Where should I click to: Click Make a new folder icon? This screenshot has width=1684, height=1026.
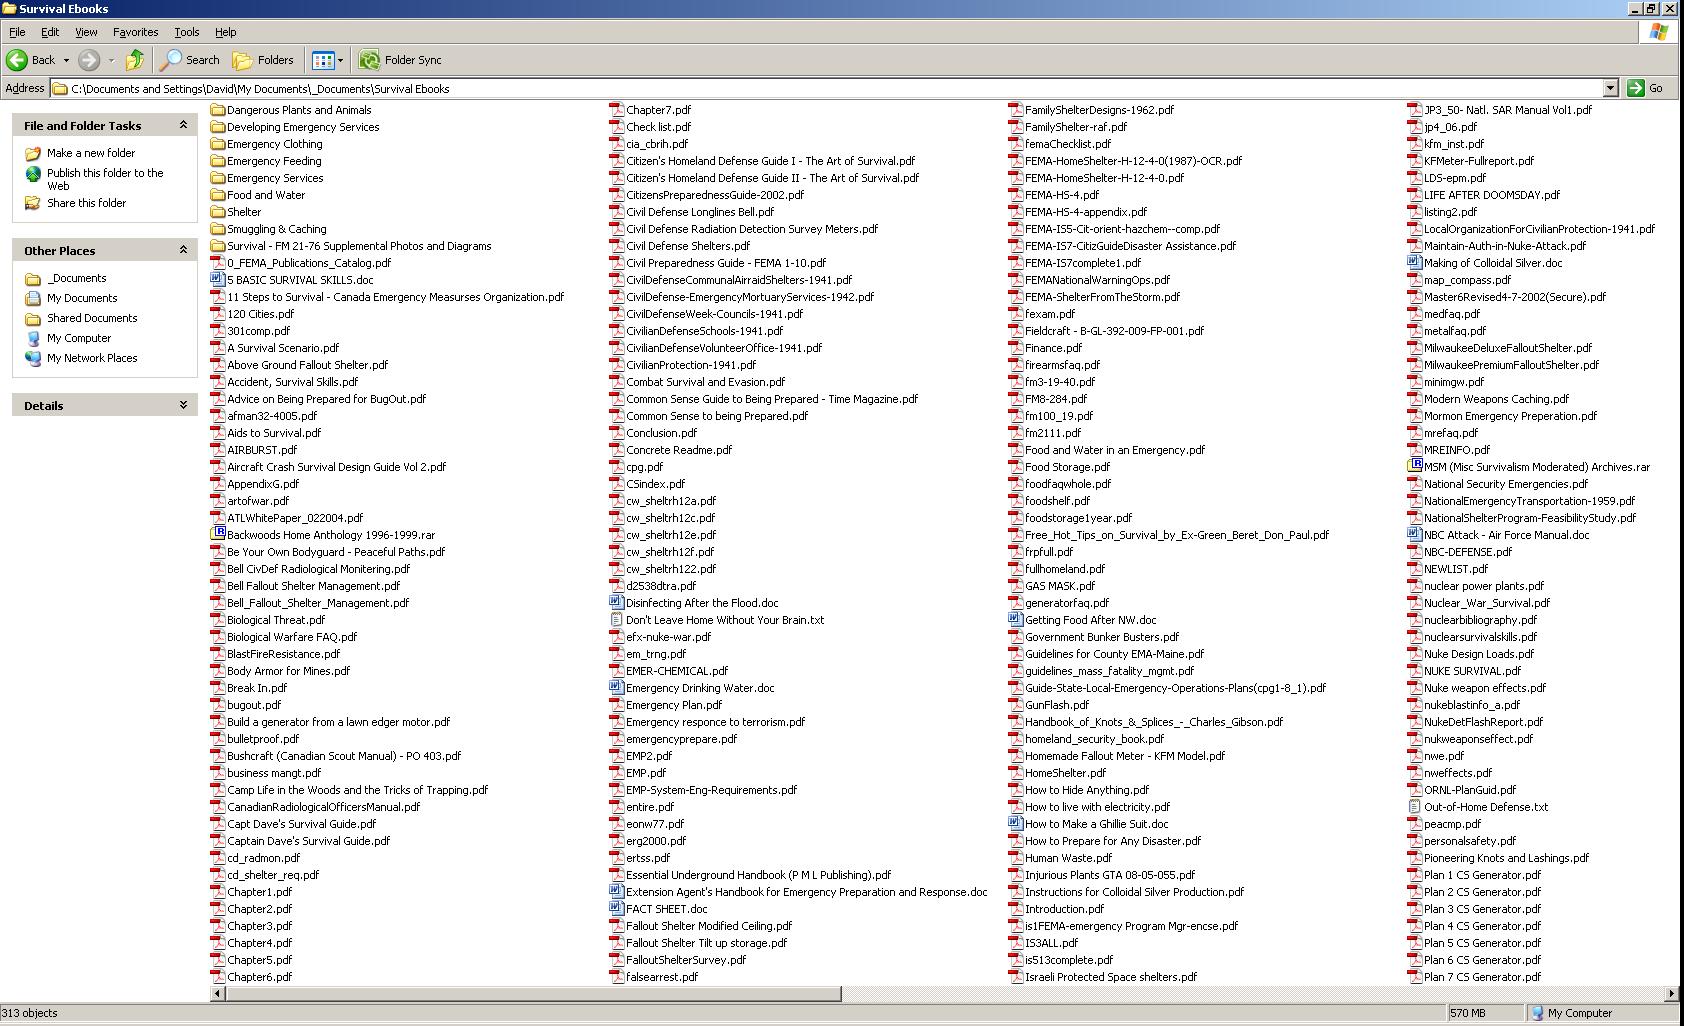(x=33, y=153)
